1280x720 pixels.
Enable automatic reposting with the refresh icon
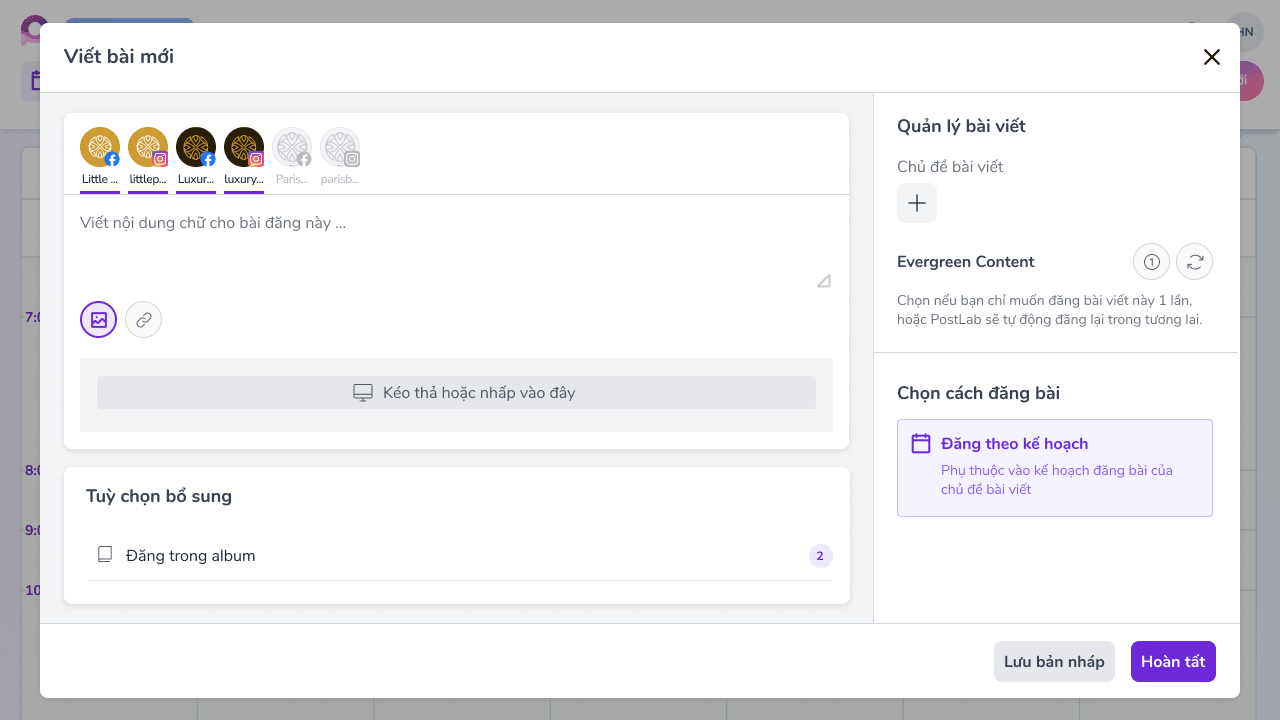coord(1195,261)
